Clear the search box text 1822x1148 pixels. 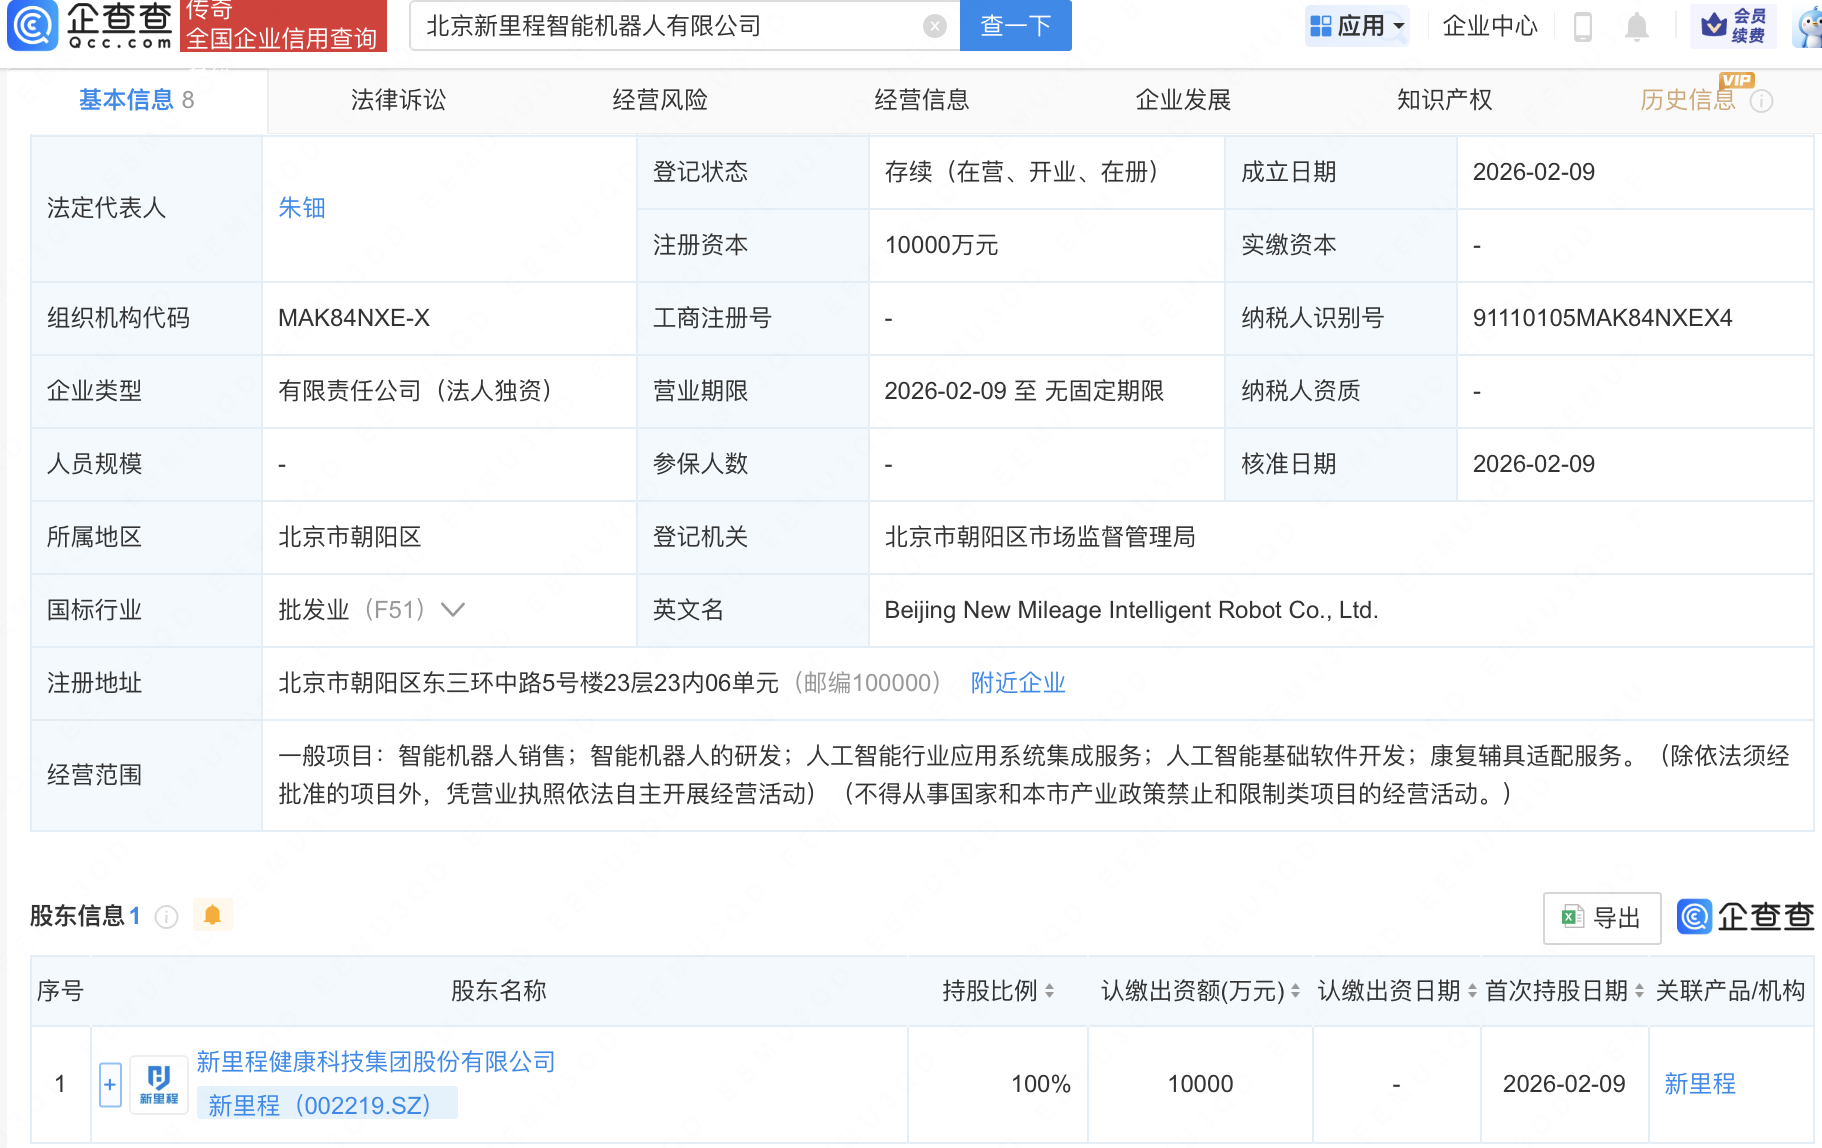tap(934, 26)
